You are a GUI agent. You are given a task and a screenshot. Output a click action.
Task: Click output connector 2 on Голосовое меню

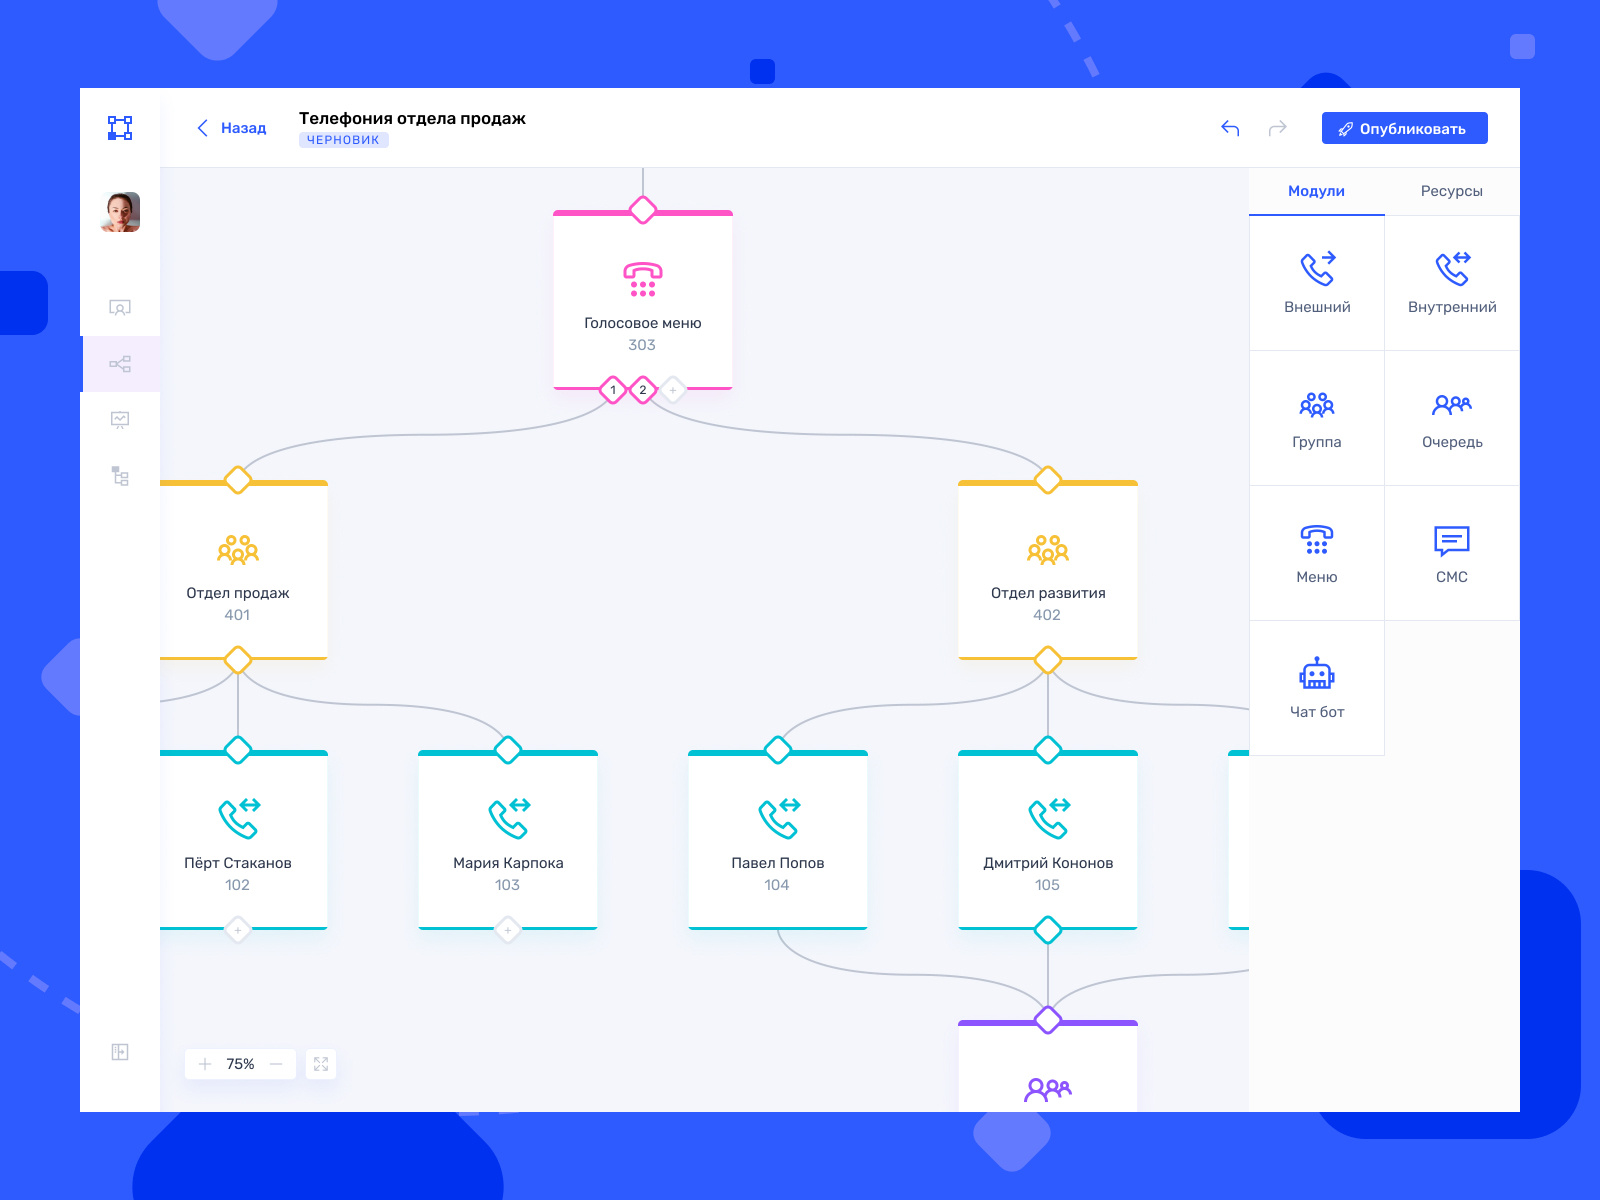pyautogui.click(x=643, y=390)
